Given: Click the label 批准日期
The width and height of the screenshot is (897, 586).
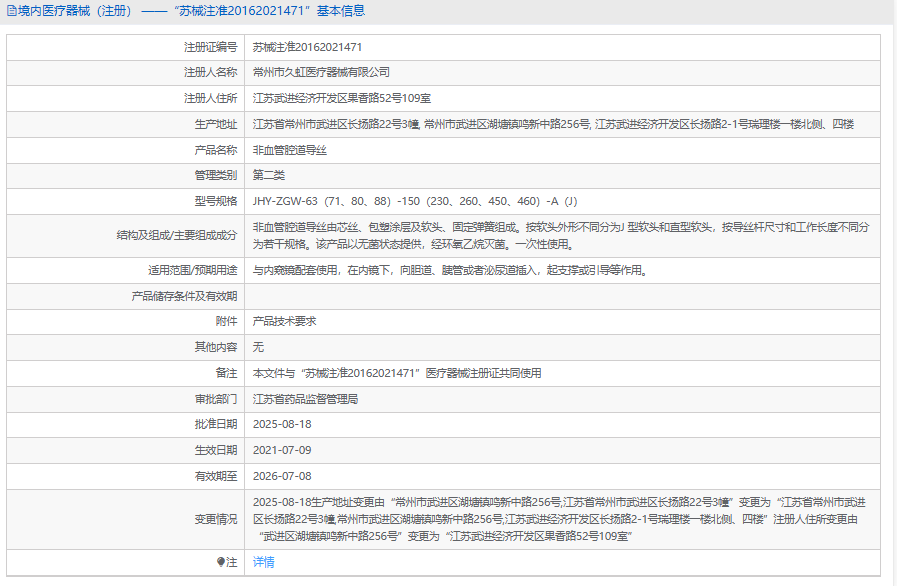Looking at the screenshot, I should pyautogui.click(x=216, y=424).
